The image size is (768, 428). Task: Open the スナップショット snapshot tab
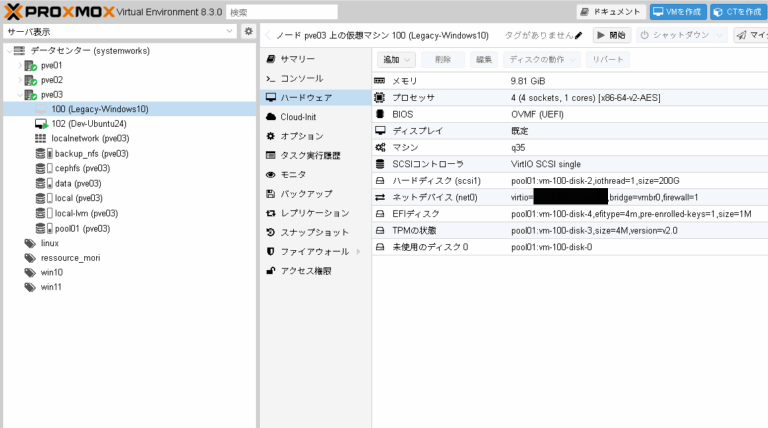(x=315, y=232)
